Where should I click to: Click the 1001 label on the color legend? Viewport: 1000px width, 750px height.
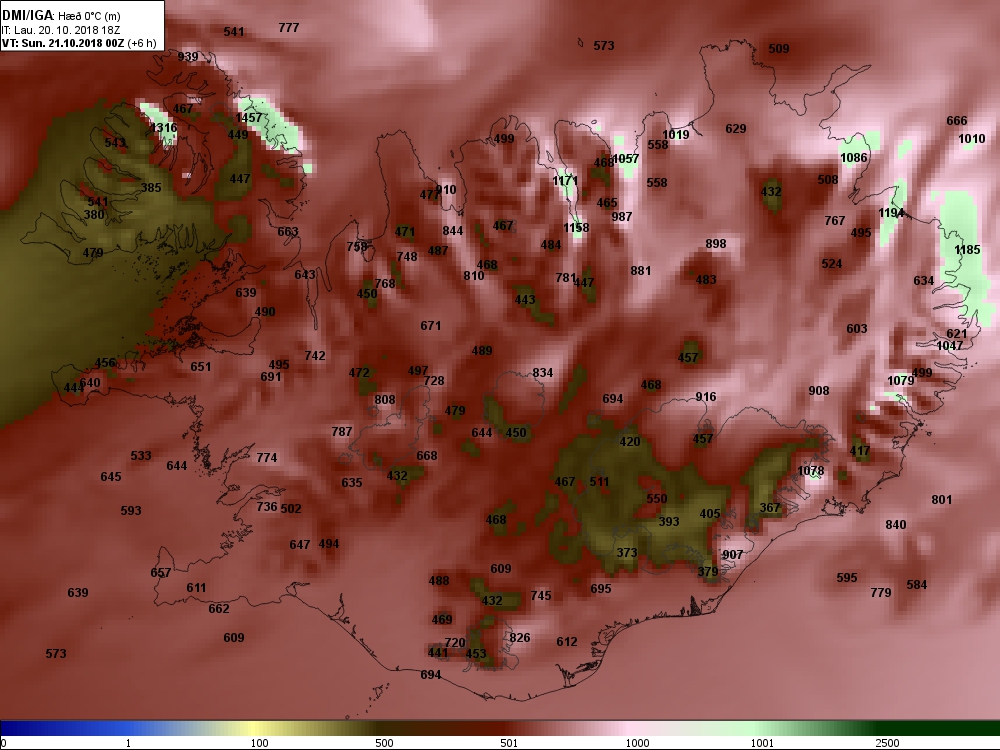762,743
